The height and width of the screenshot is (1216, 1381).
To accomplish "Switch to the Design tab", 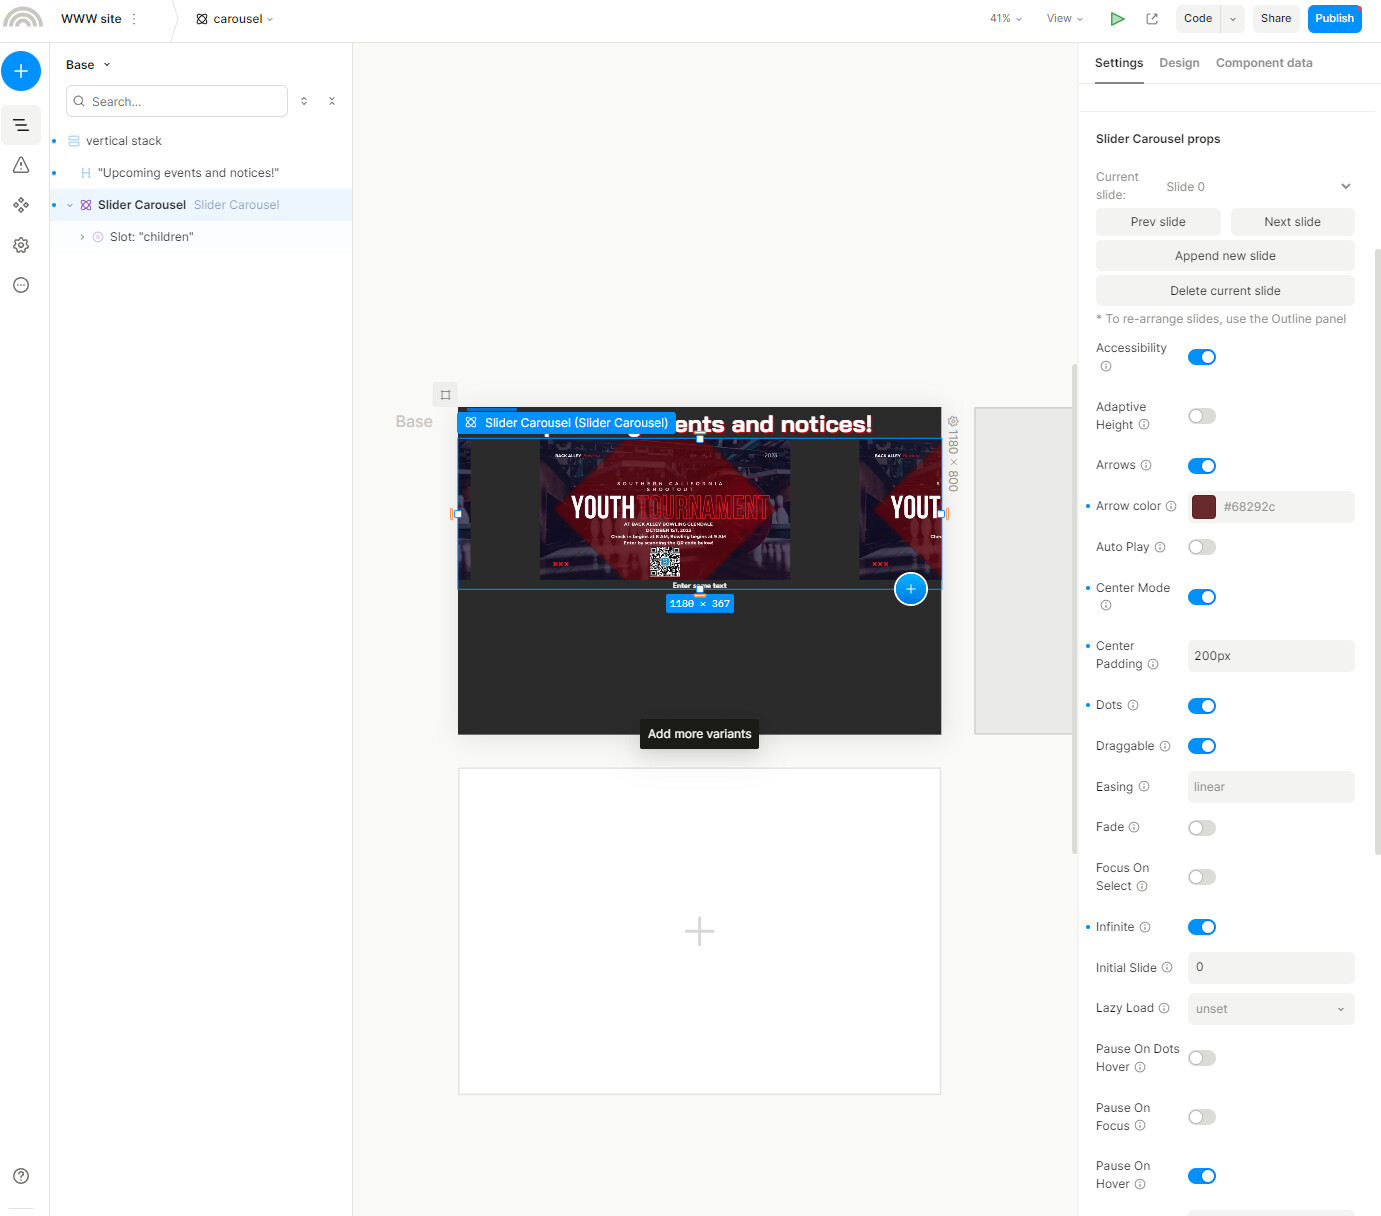I will (x=1179, y=63).
